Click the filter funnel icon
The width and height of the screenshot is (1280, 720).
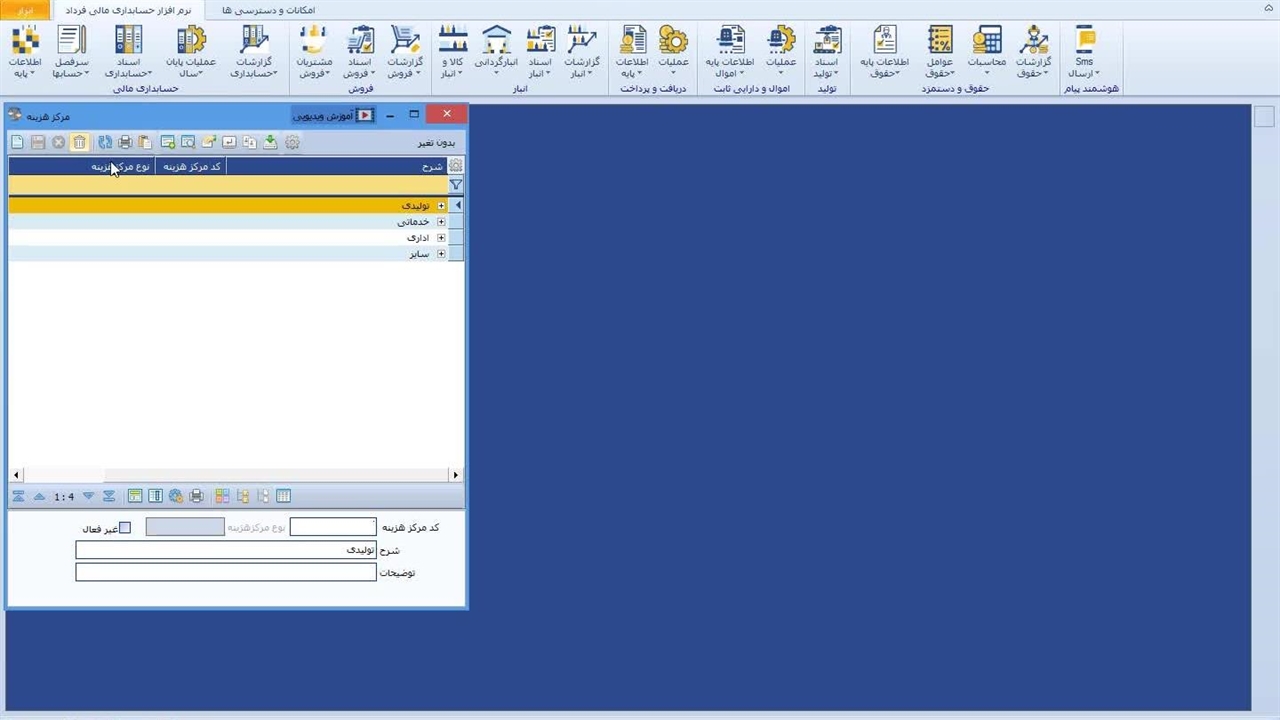(x=456, y=185)
